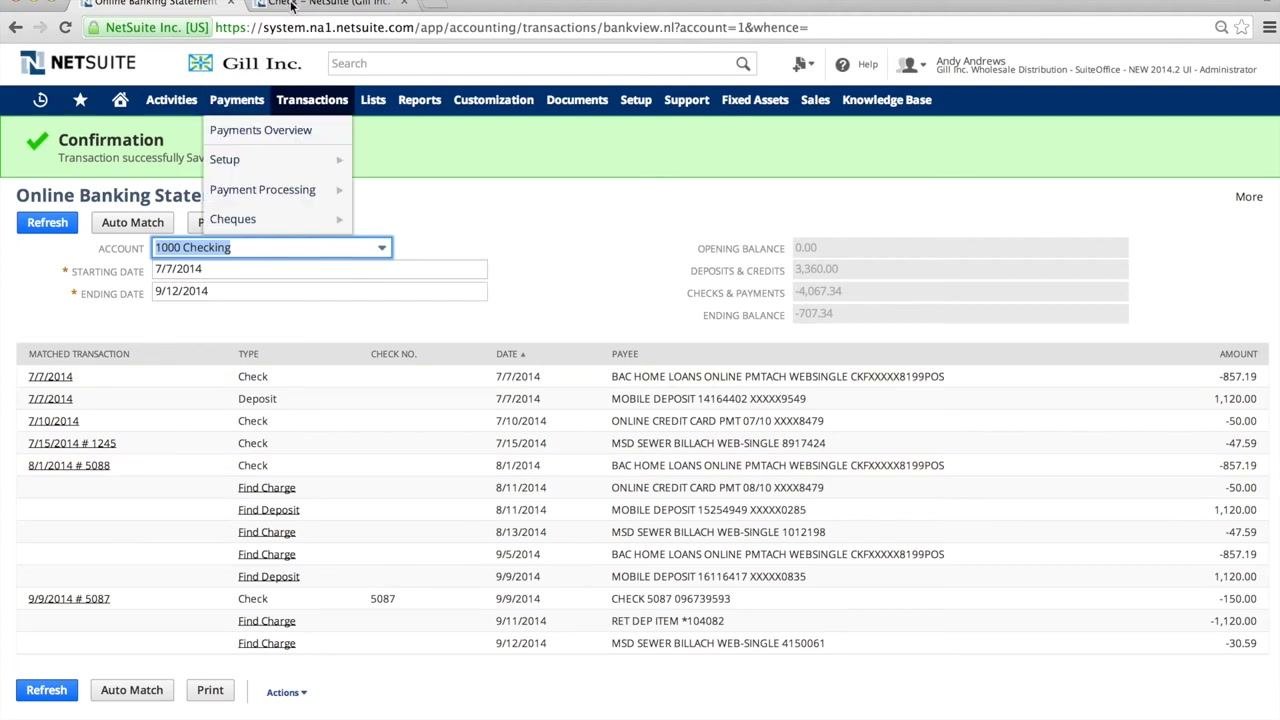Click the bottom Print button

[x=210, y=690]
